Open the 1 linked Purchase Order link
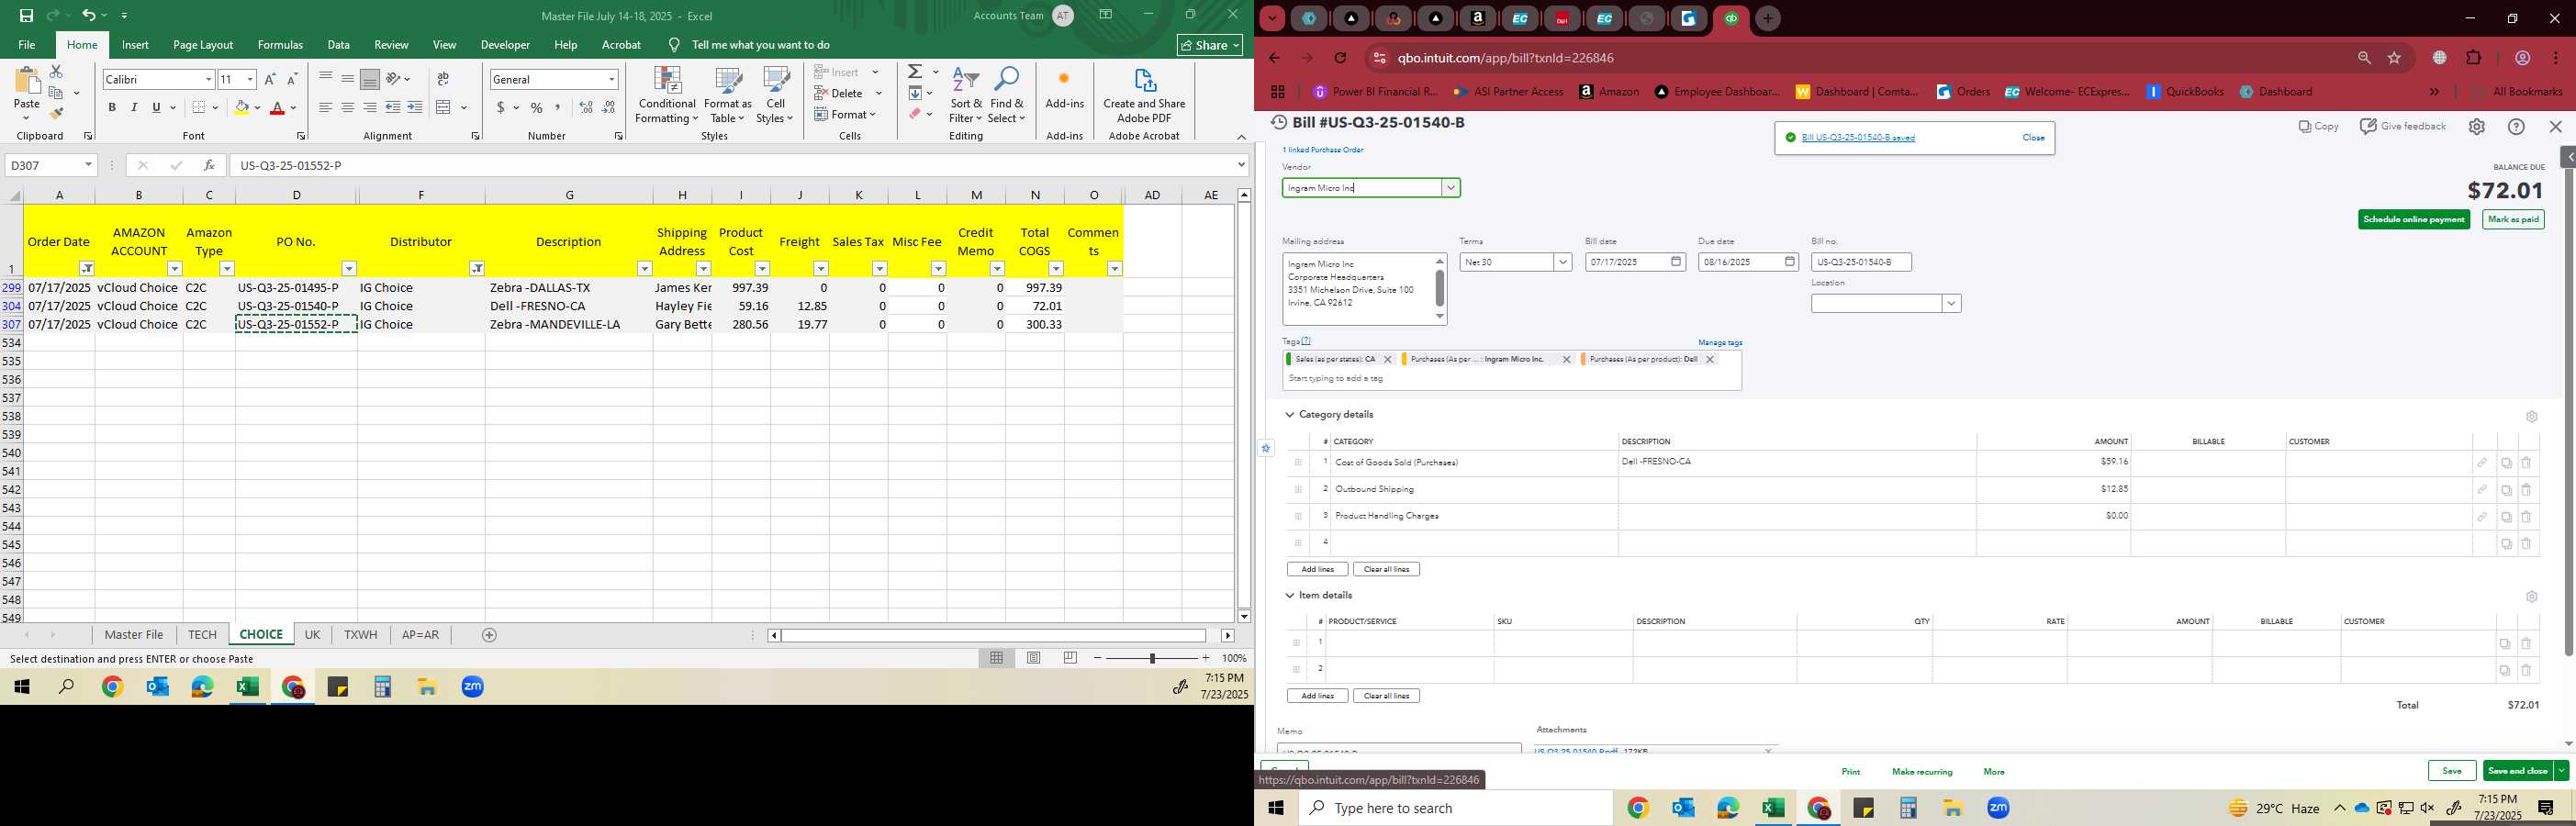Viewport: 2576px width, 826px height. [x=1323, y=150]
